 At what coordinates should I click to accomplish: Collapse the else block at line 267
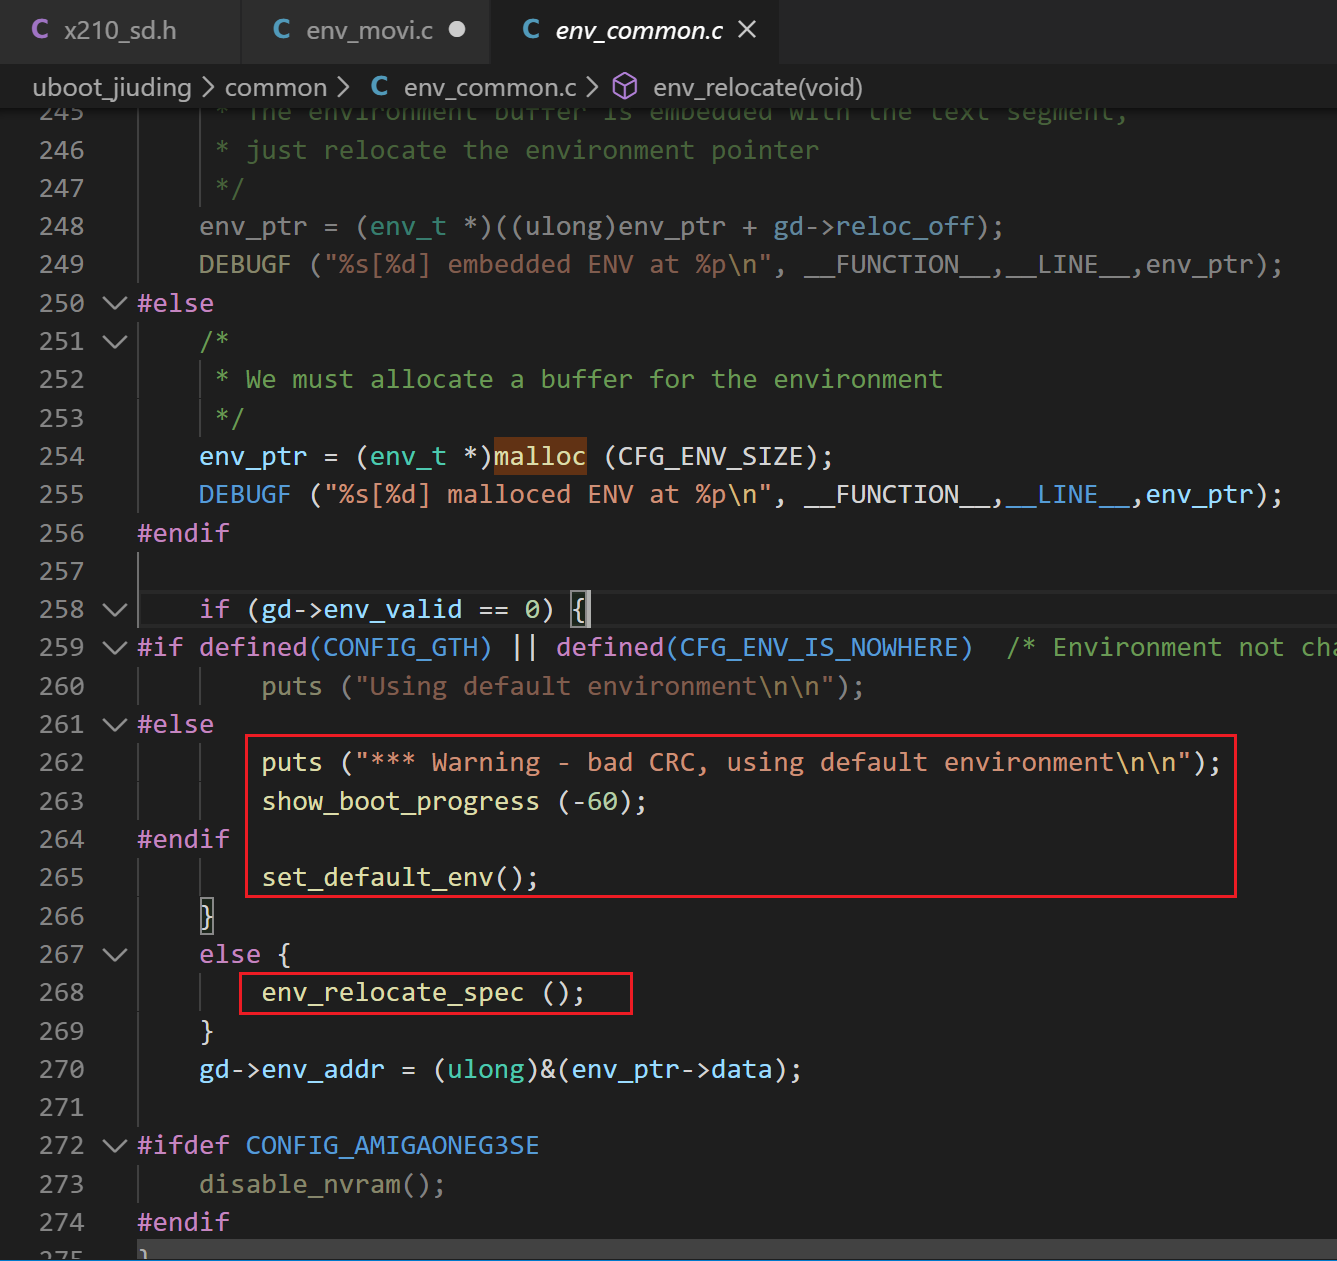[x=115, y=955]
